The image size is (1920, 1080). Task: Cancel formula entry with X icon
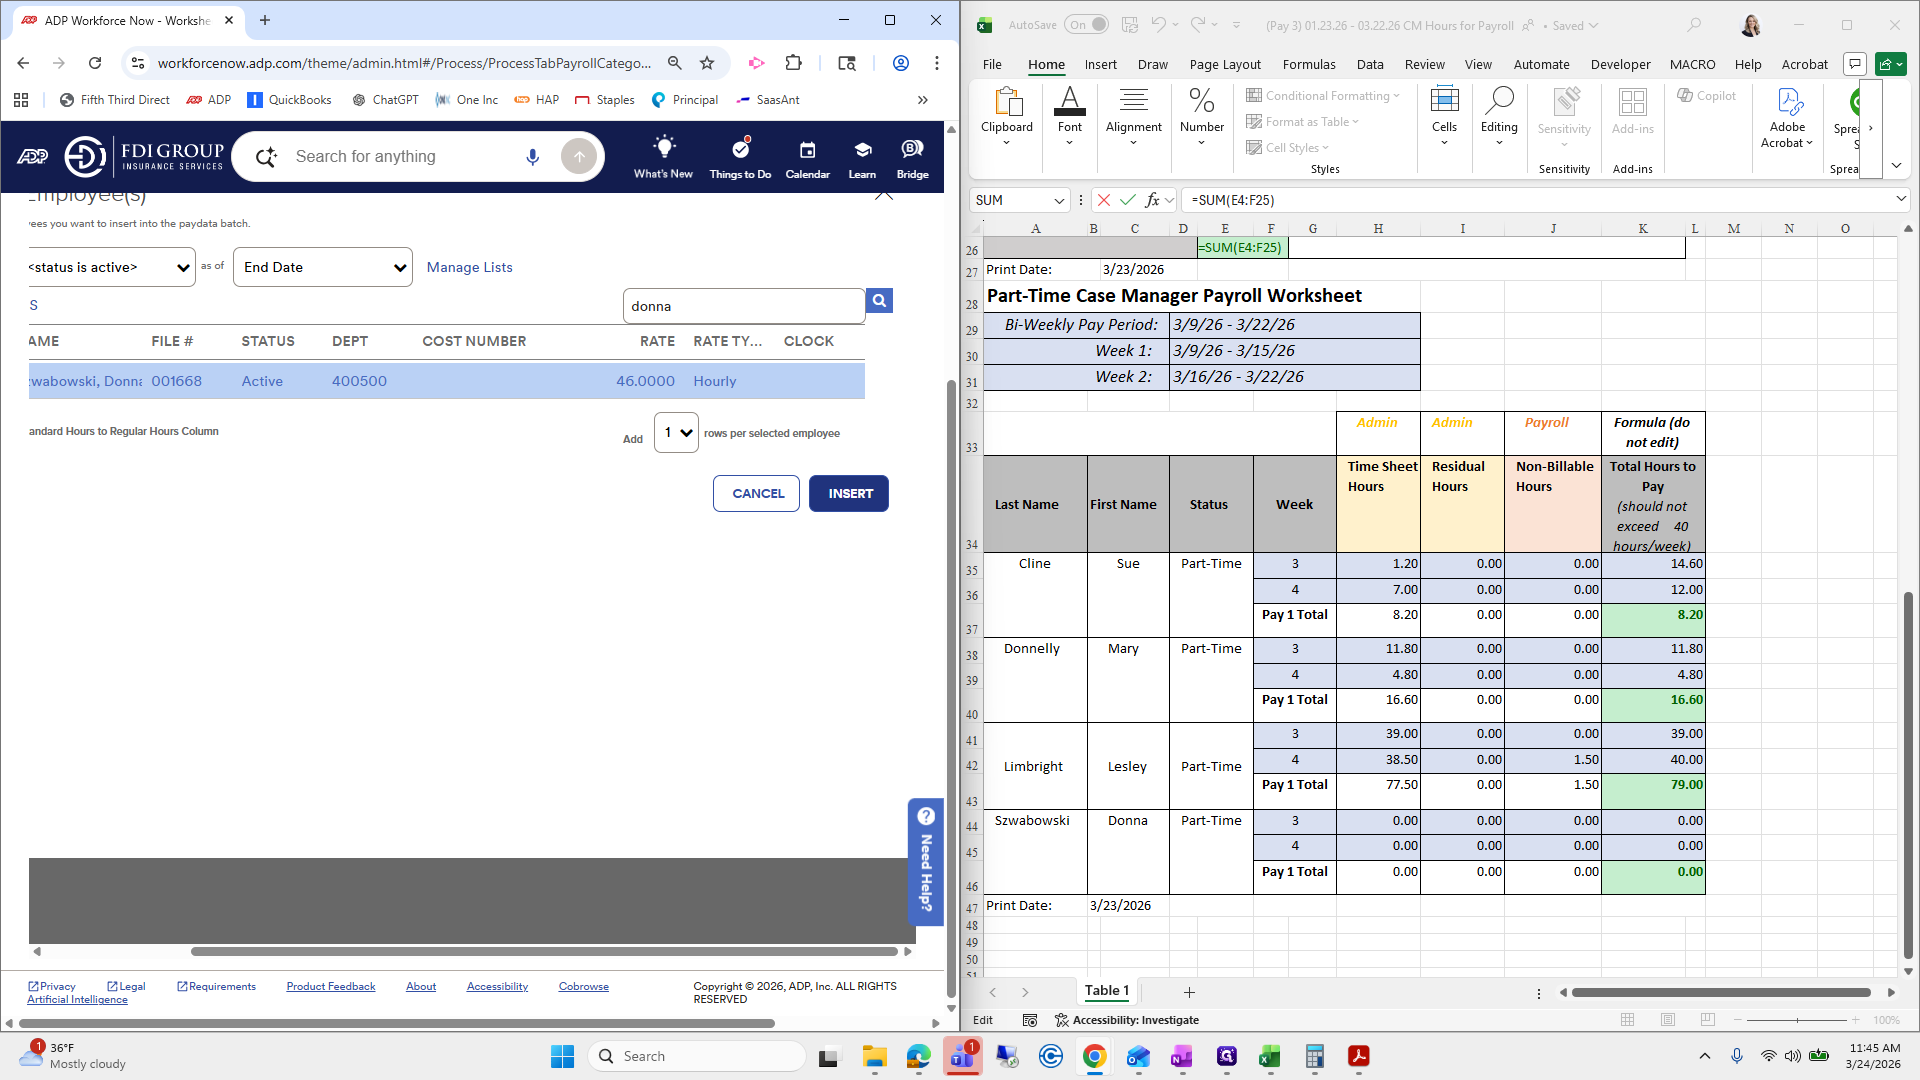tap(1104, 200)
